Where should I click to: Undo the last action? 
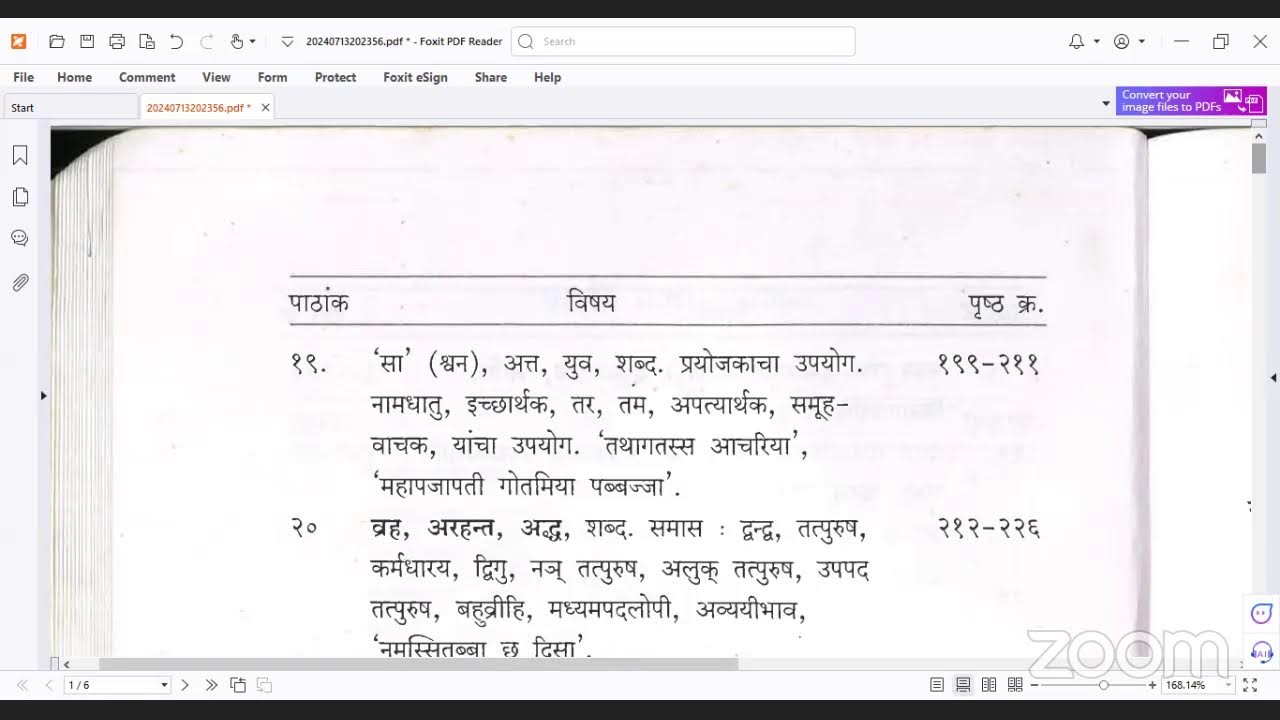(177, 41)
